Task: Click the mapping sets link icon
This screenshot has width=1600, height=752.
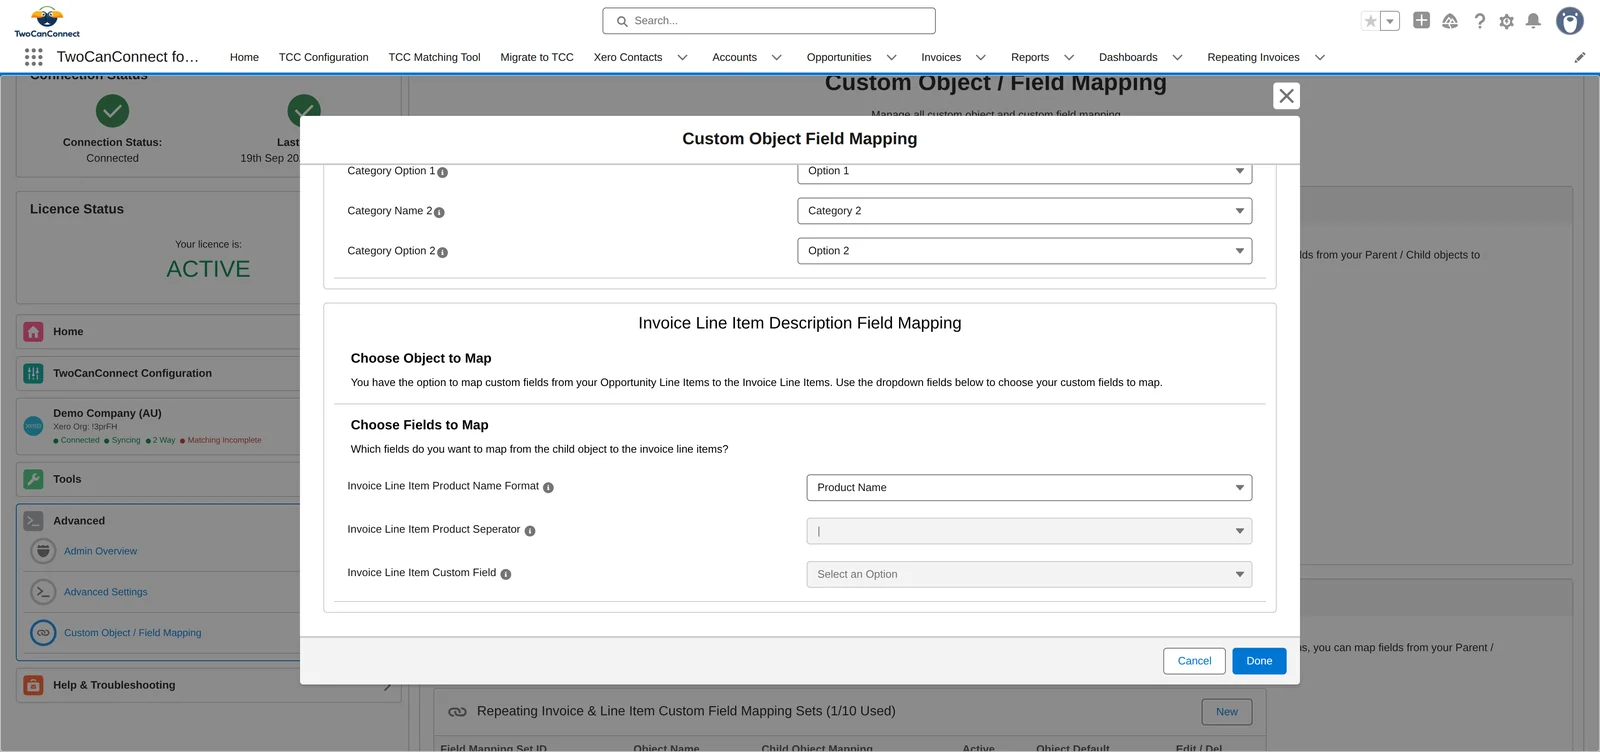Action: point(457,712)
